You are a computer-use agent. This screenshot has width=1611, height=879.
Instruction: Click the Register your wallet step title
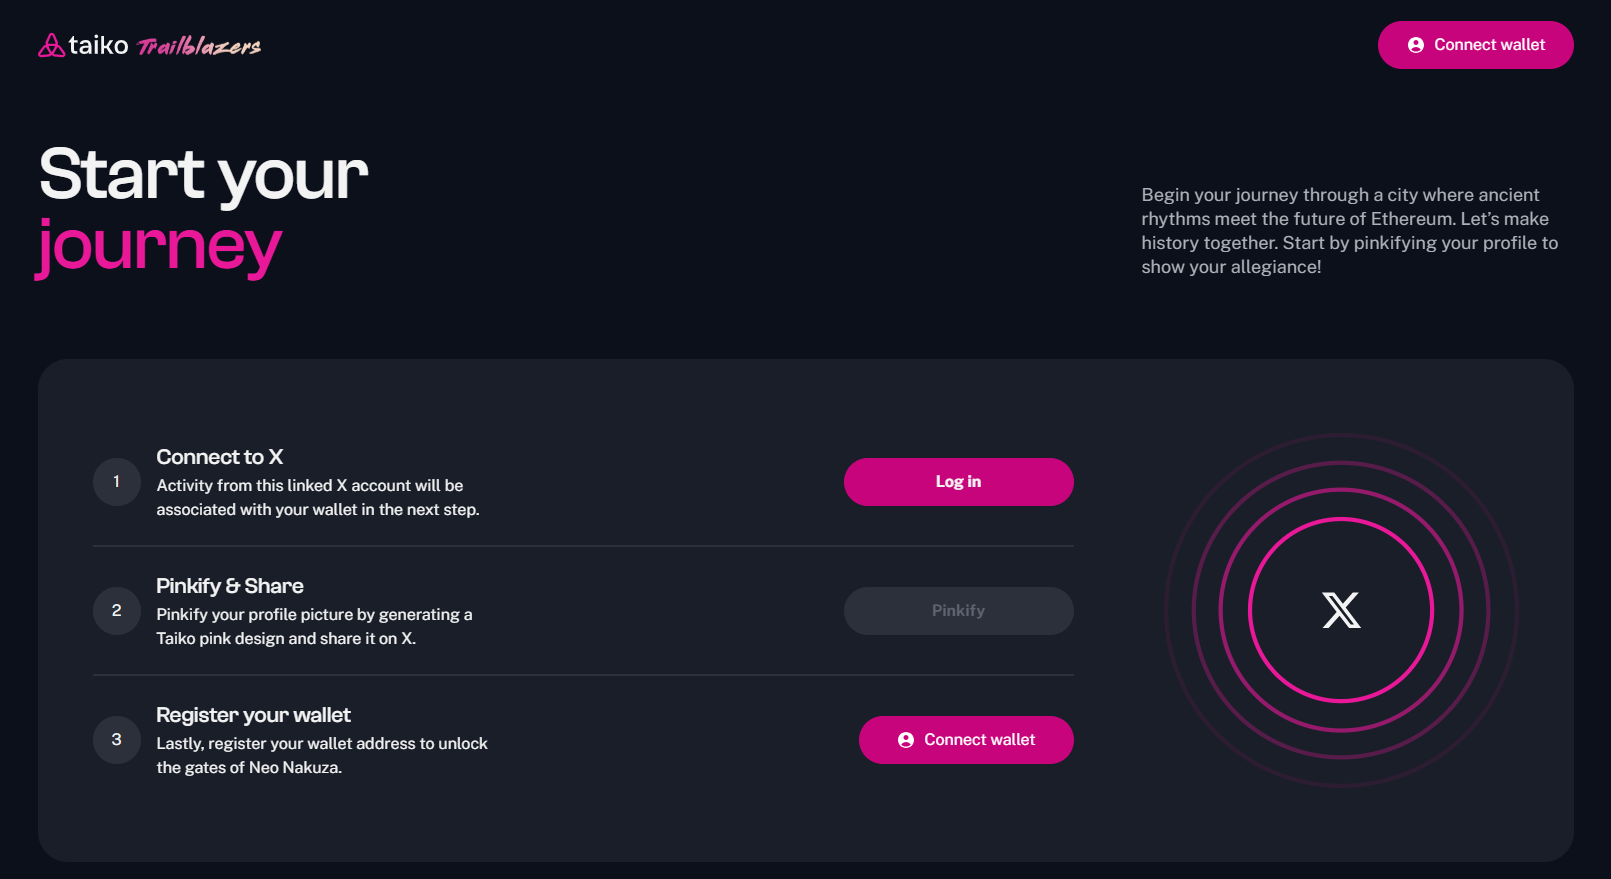[253, 715]
